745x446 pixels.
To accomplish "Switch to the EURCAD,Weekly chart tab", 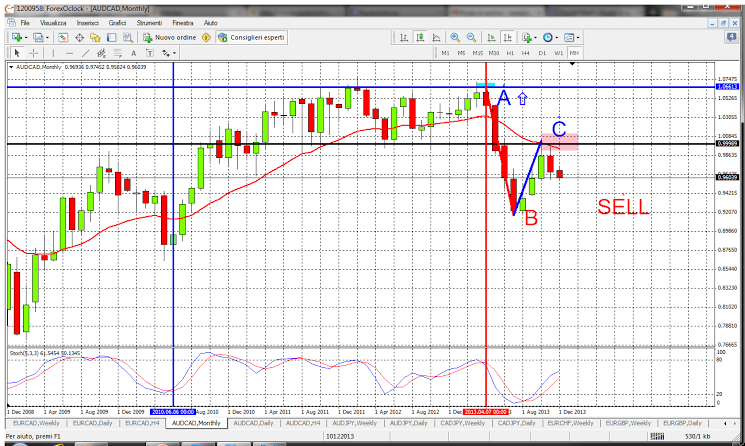I will (x=36, y=423).
